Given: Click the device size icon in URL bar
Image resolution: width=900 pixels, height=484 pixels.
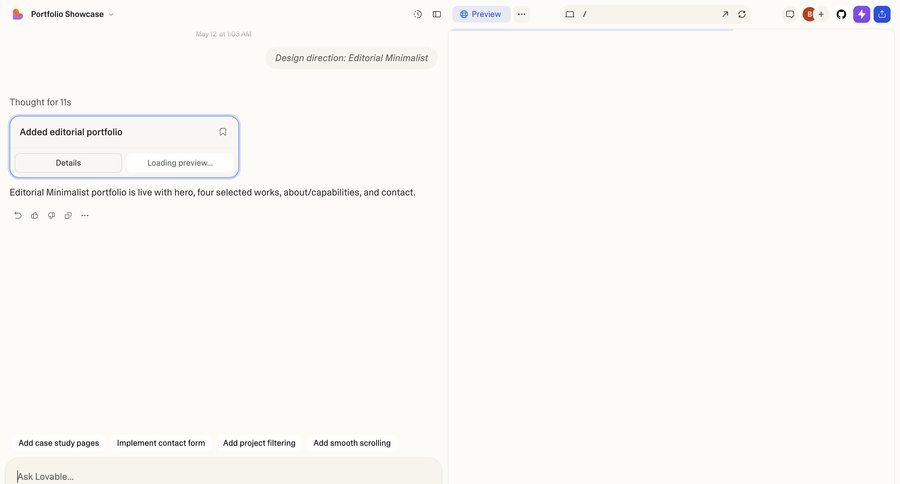Looking at the screenshot, I should [x=570, y=14].
